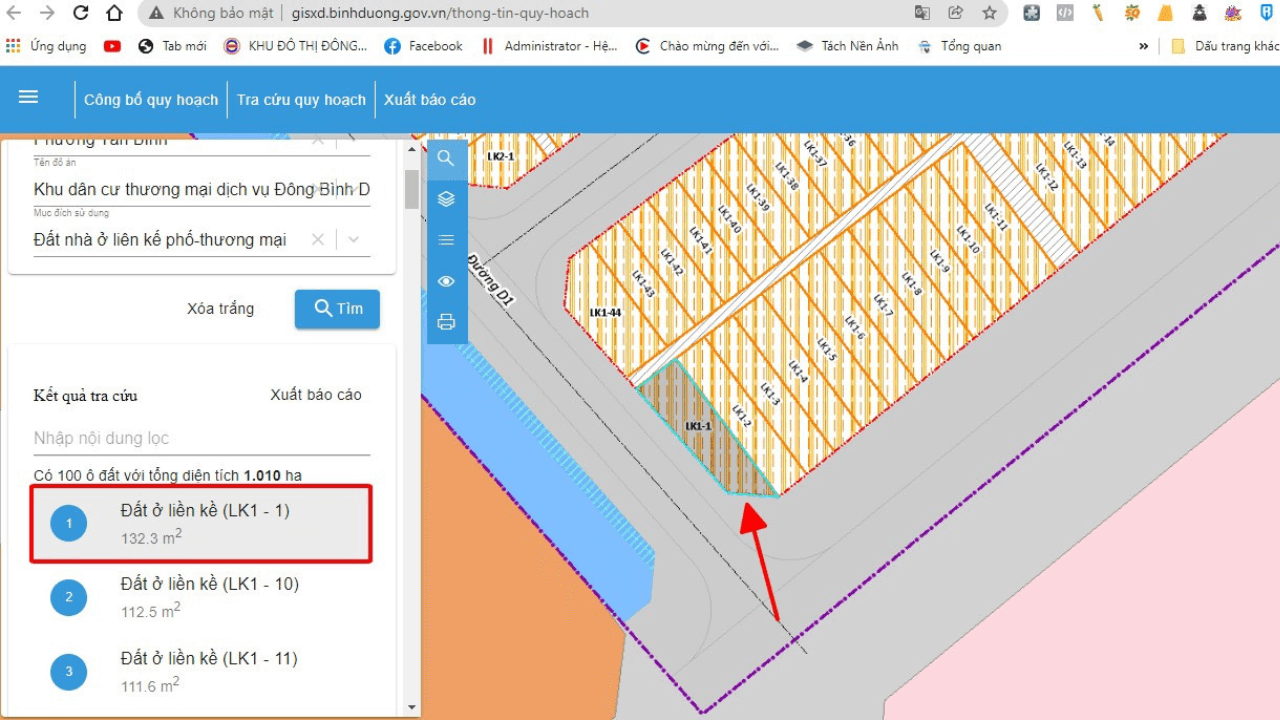Open the Công bố quy hoạch menu
The image size is (1280, 720).
pos(151,100)
